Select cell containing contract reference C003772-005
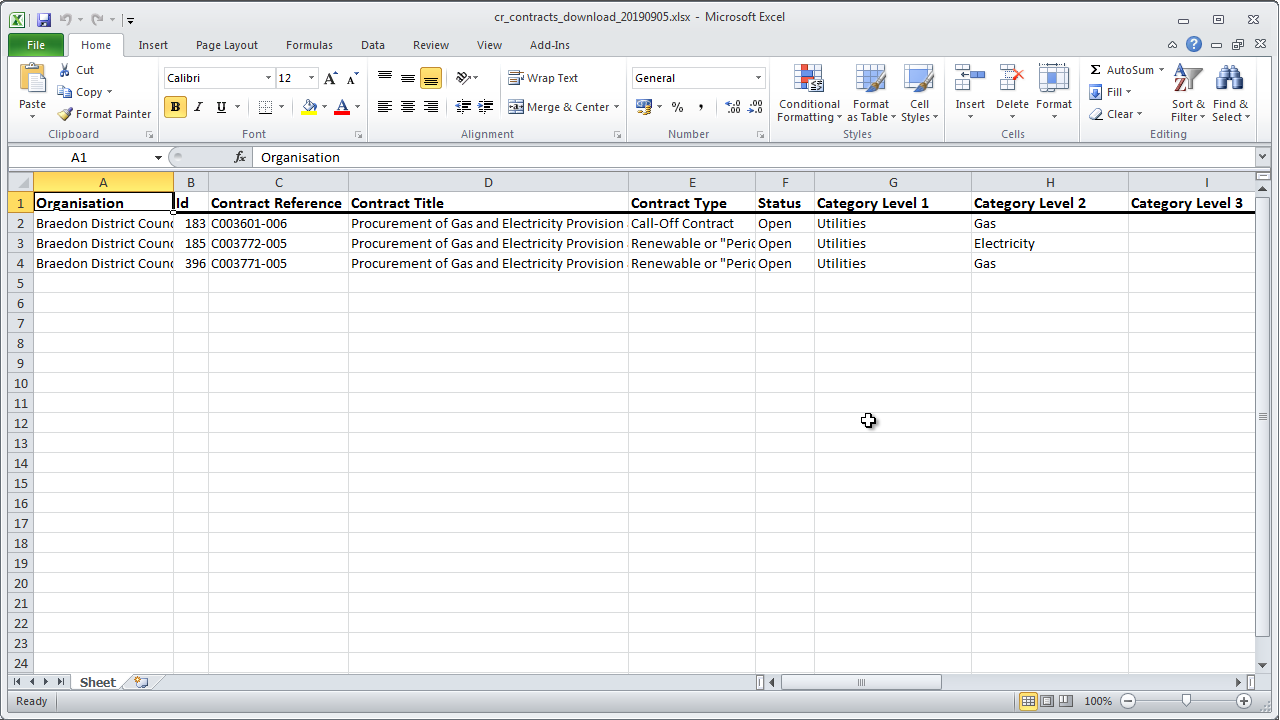1280x720 pixels. 278,244
